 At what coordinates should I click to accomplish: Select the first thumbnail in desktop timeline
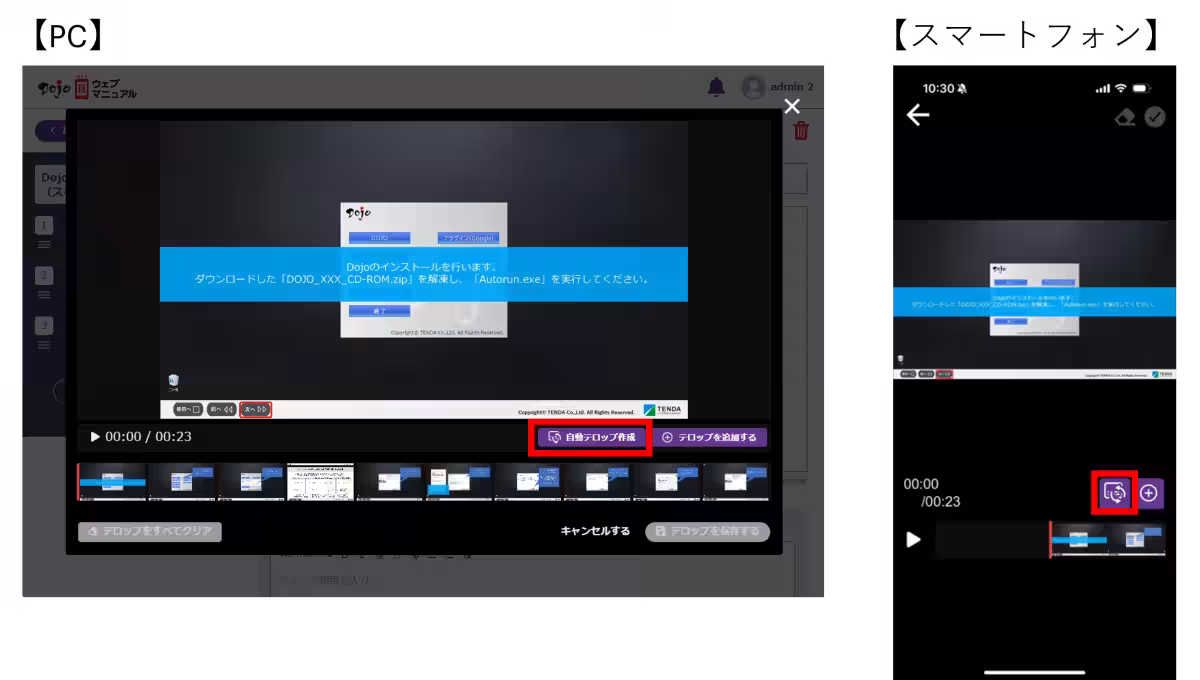click(x=113, y=481)
